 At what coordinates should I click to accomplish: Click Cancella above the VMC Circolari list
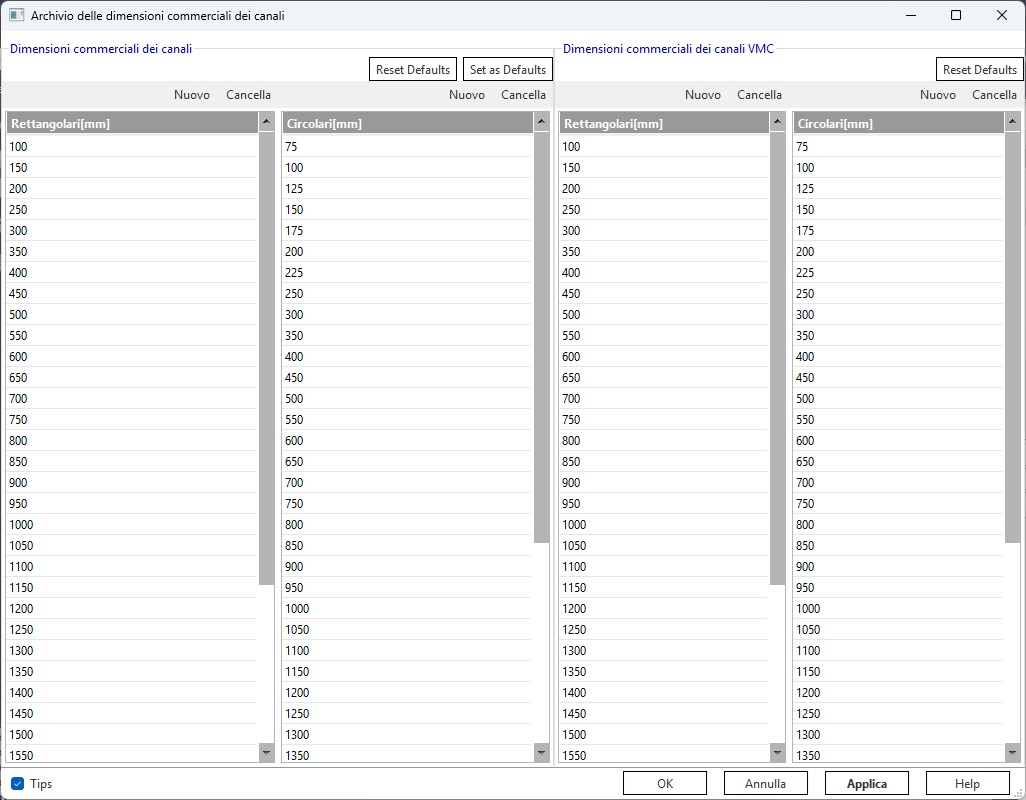pos(994,95)
